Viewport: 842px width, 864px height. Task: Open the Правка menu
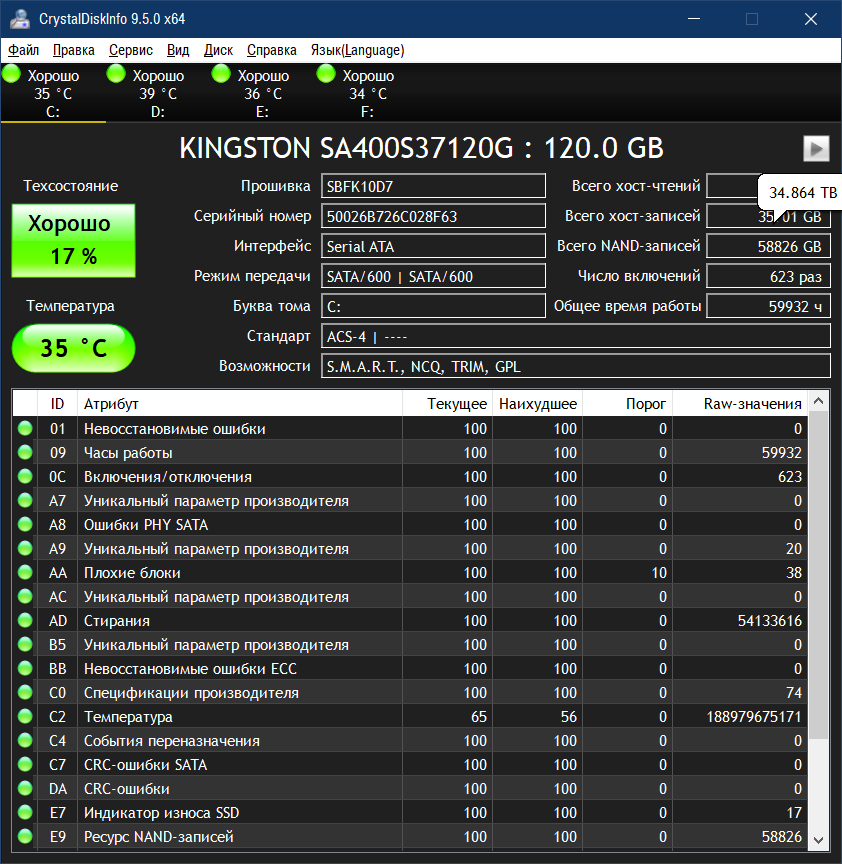click(x=74, y=51)
